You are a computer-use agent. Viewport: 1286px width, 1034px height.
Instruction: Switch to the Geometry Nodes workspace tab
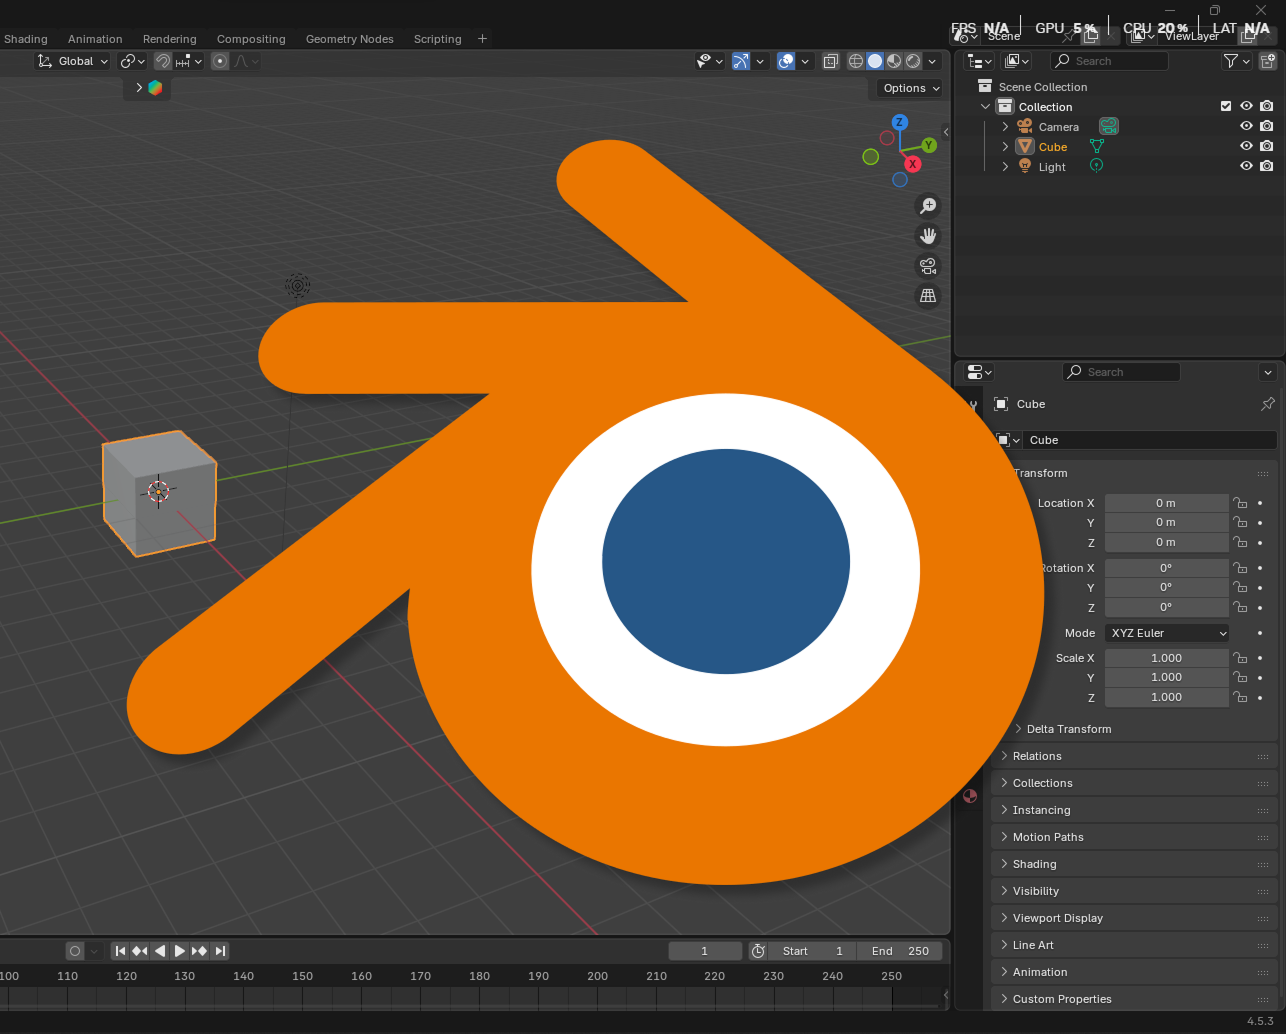tap(349, 39)
